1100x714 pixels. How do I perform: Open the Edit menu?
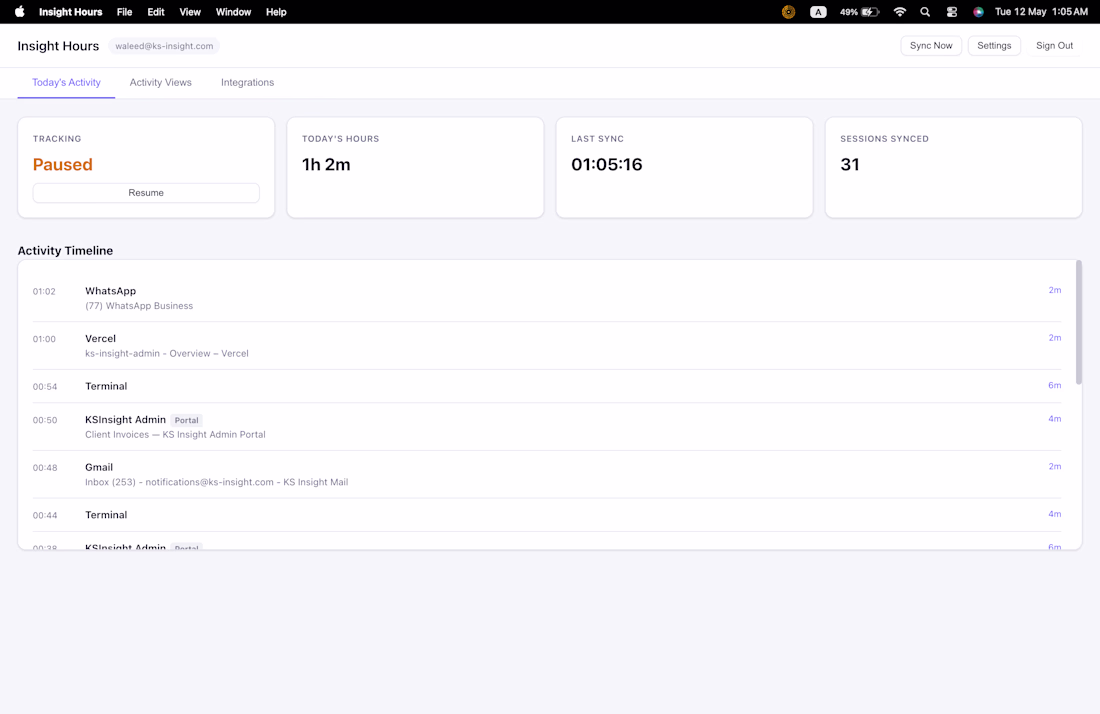pyautogui.click(x=156, y=12)
